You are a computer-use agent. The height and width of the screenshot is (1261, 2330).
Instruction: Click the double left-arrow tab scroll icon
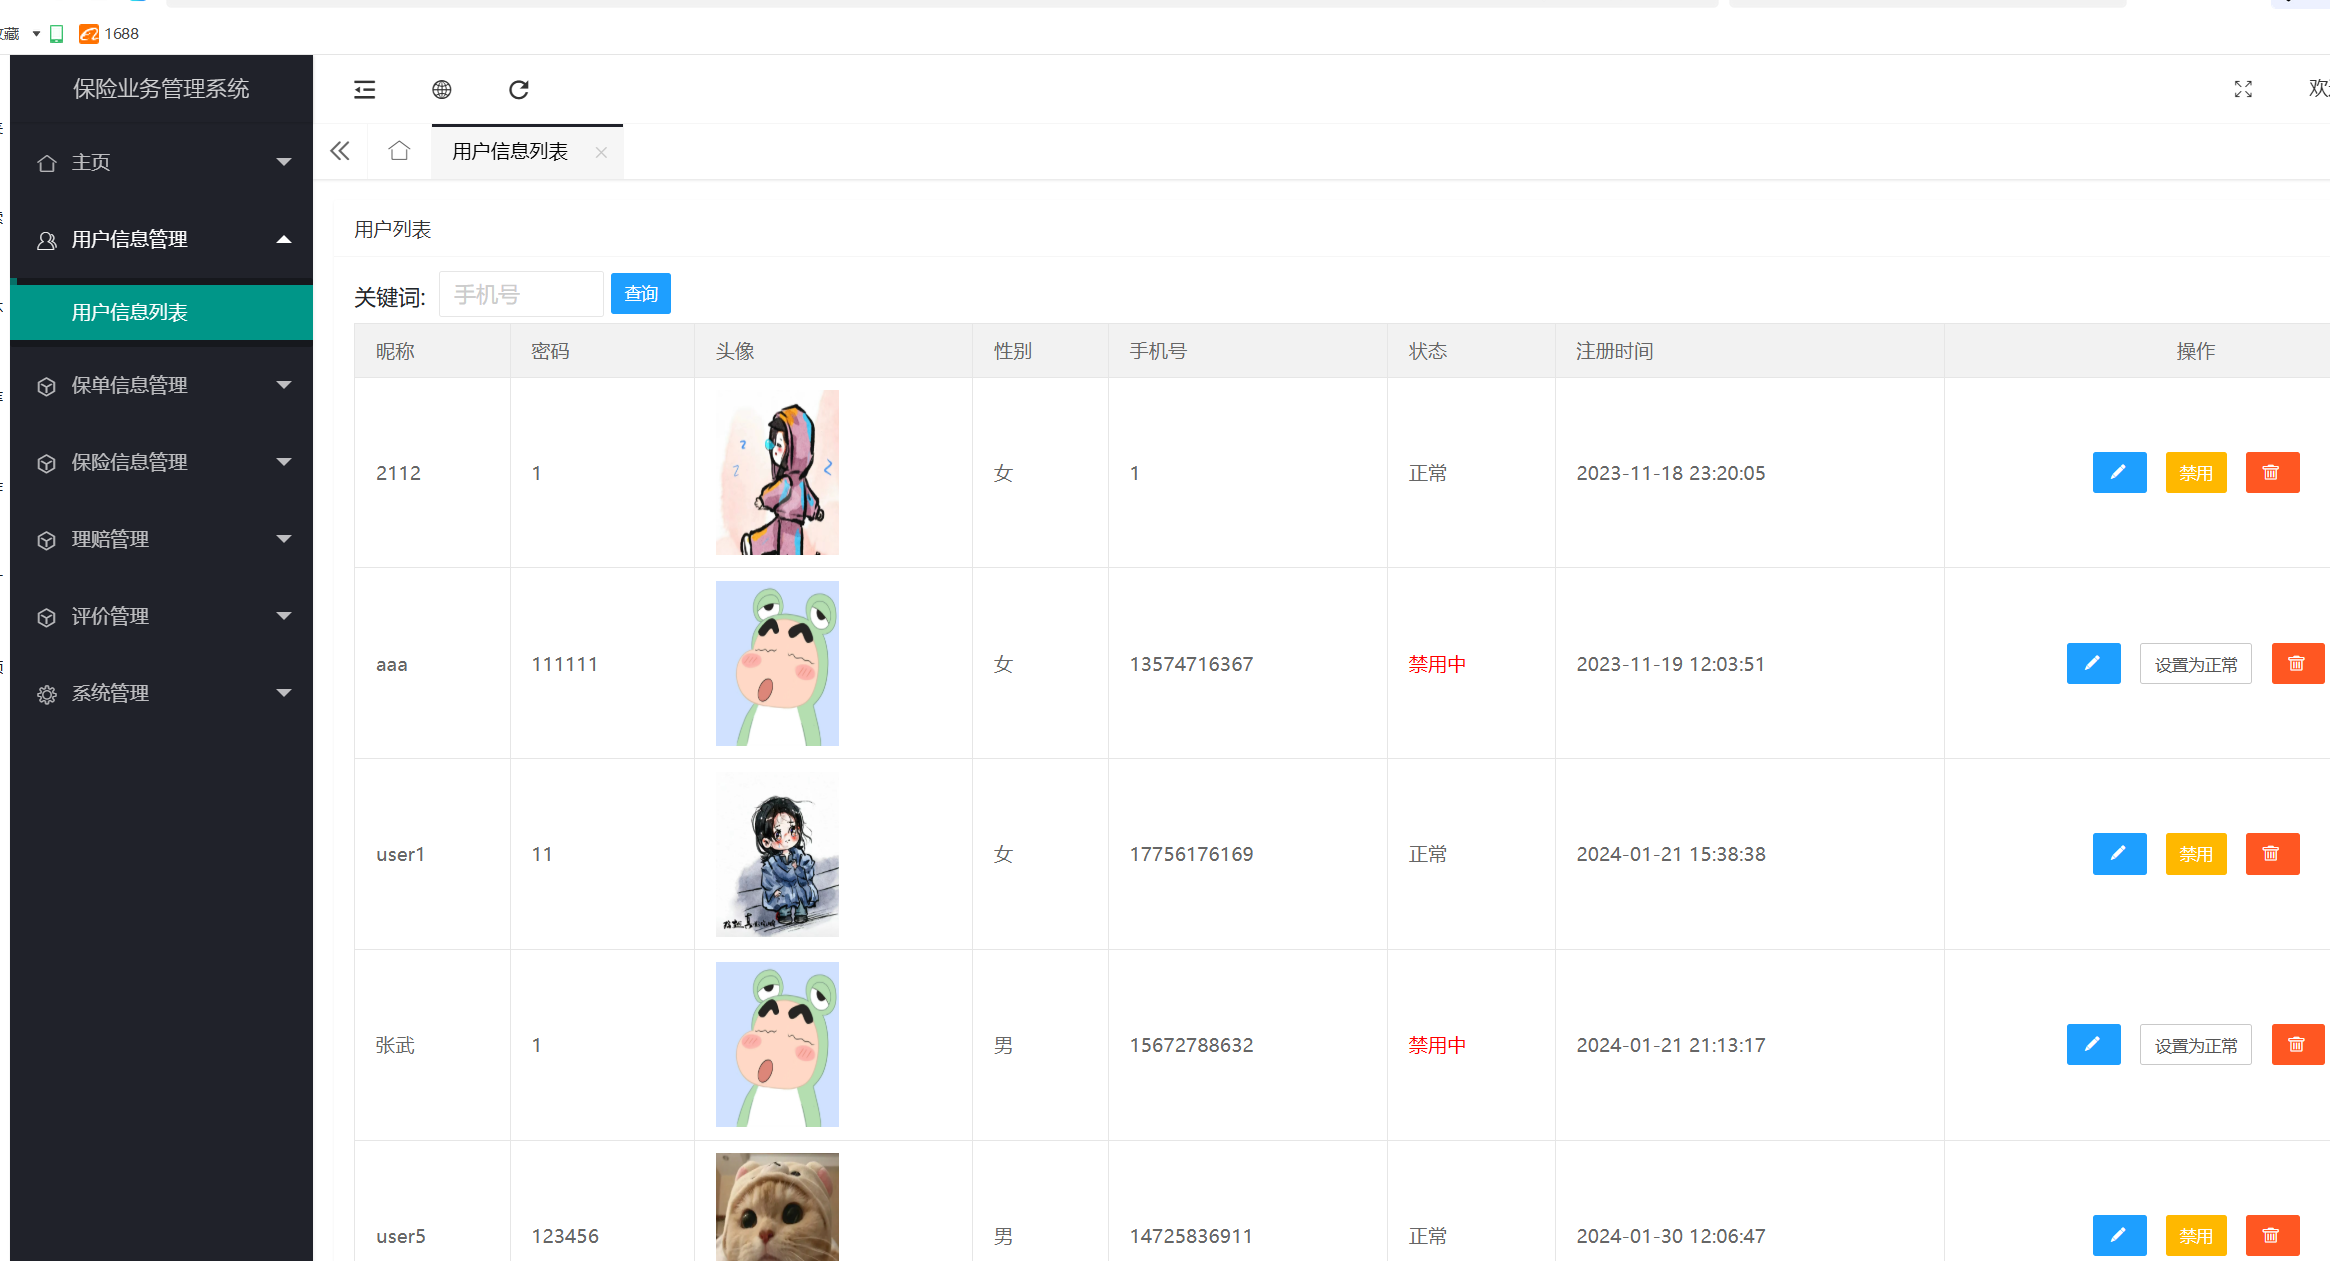tap(340, 151)
